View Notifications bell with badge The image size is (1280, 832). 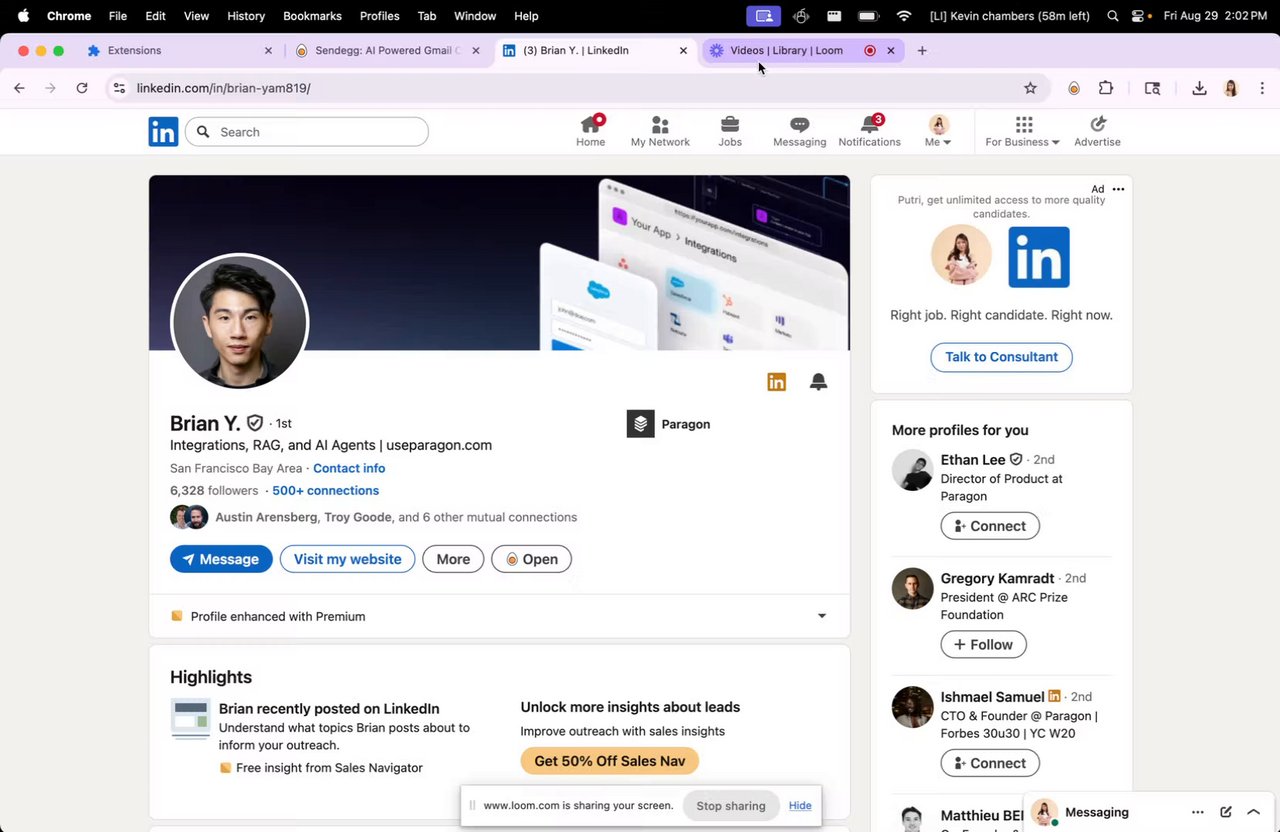click(x=869, y=131)
